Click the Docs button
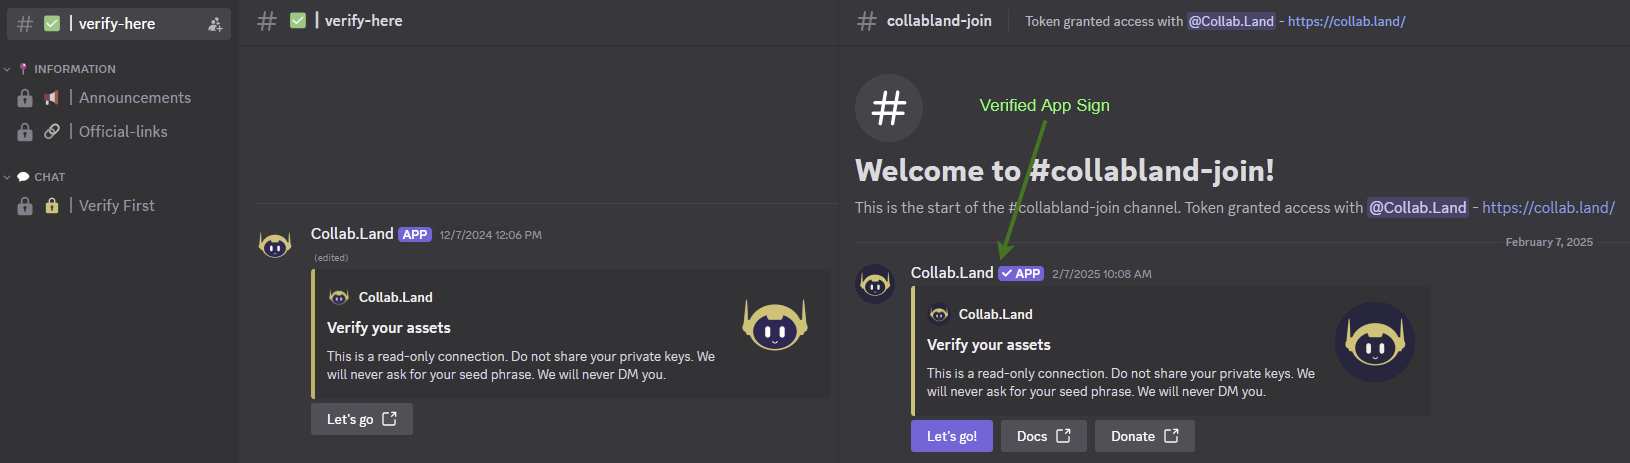The height and width of the screenshot is (463, 1630). [x=1044, y=436]
